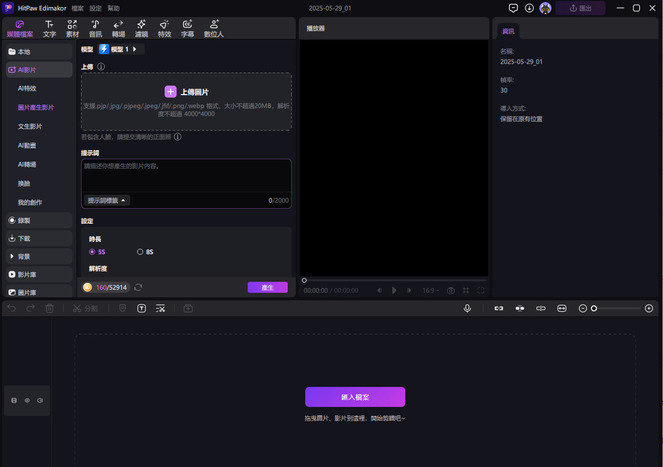
Task: Zoom in the timeline with plus
Action: pyautogui.click(x=649, y=308)
